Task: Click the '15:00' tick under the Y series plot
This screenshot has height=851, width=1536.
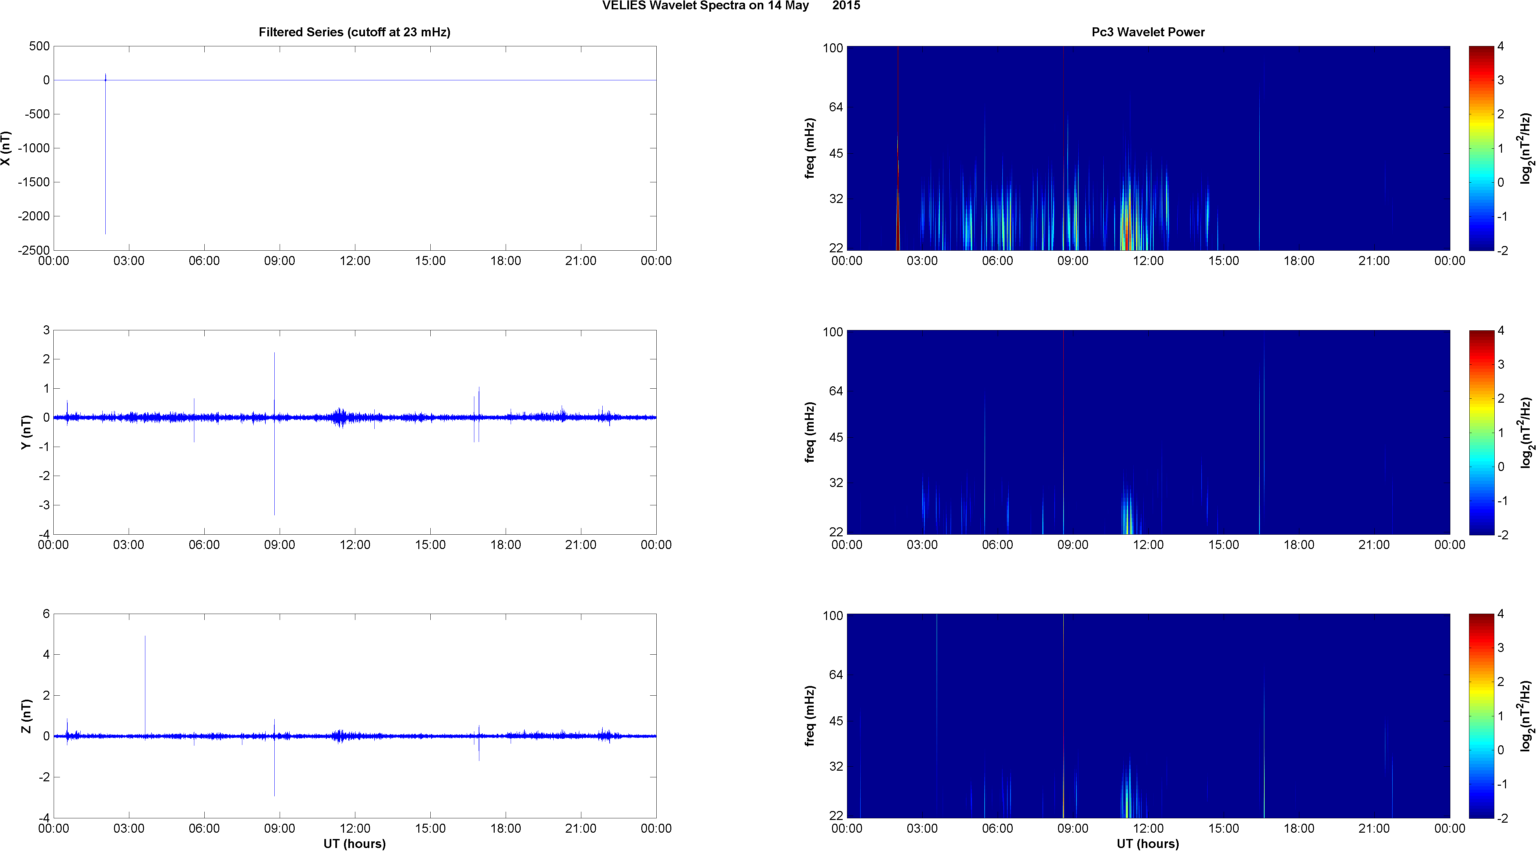Action: coord(430,545)
